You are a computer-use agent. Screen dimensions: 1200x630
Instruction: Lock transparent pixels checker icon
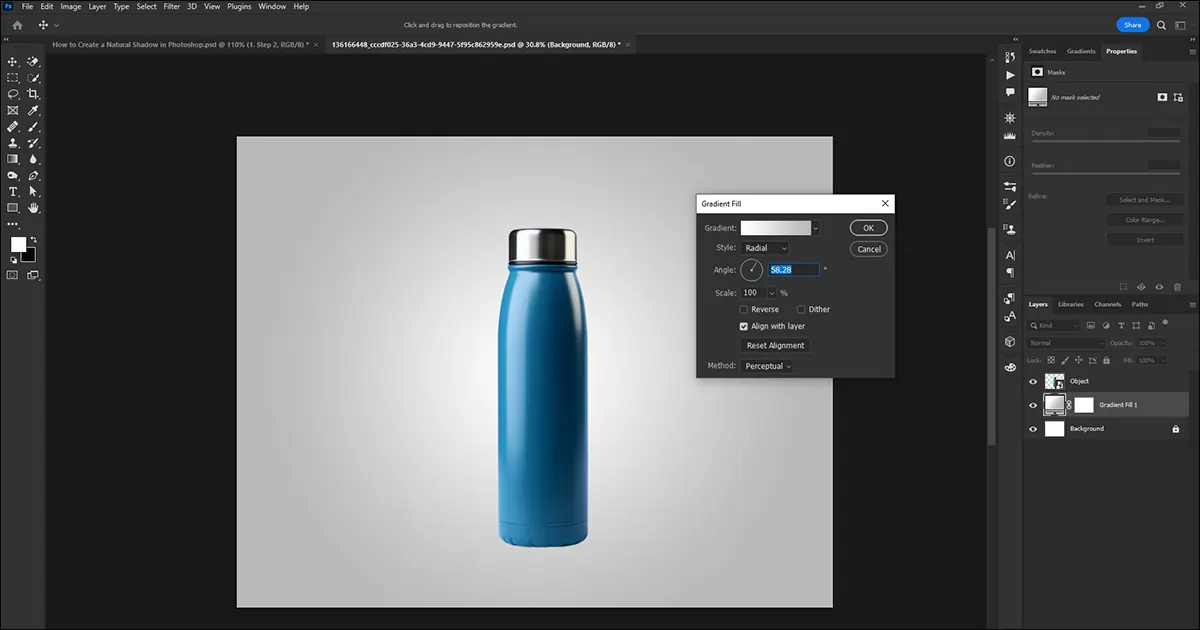[x=1051, y=360]
